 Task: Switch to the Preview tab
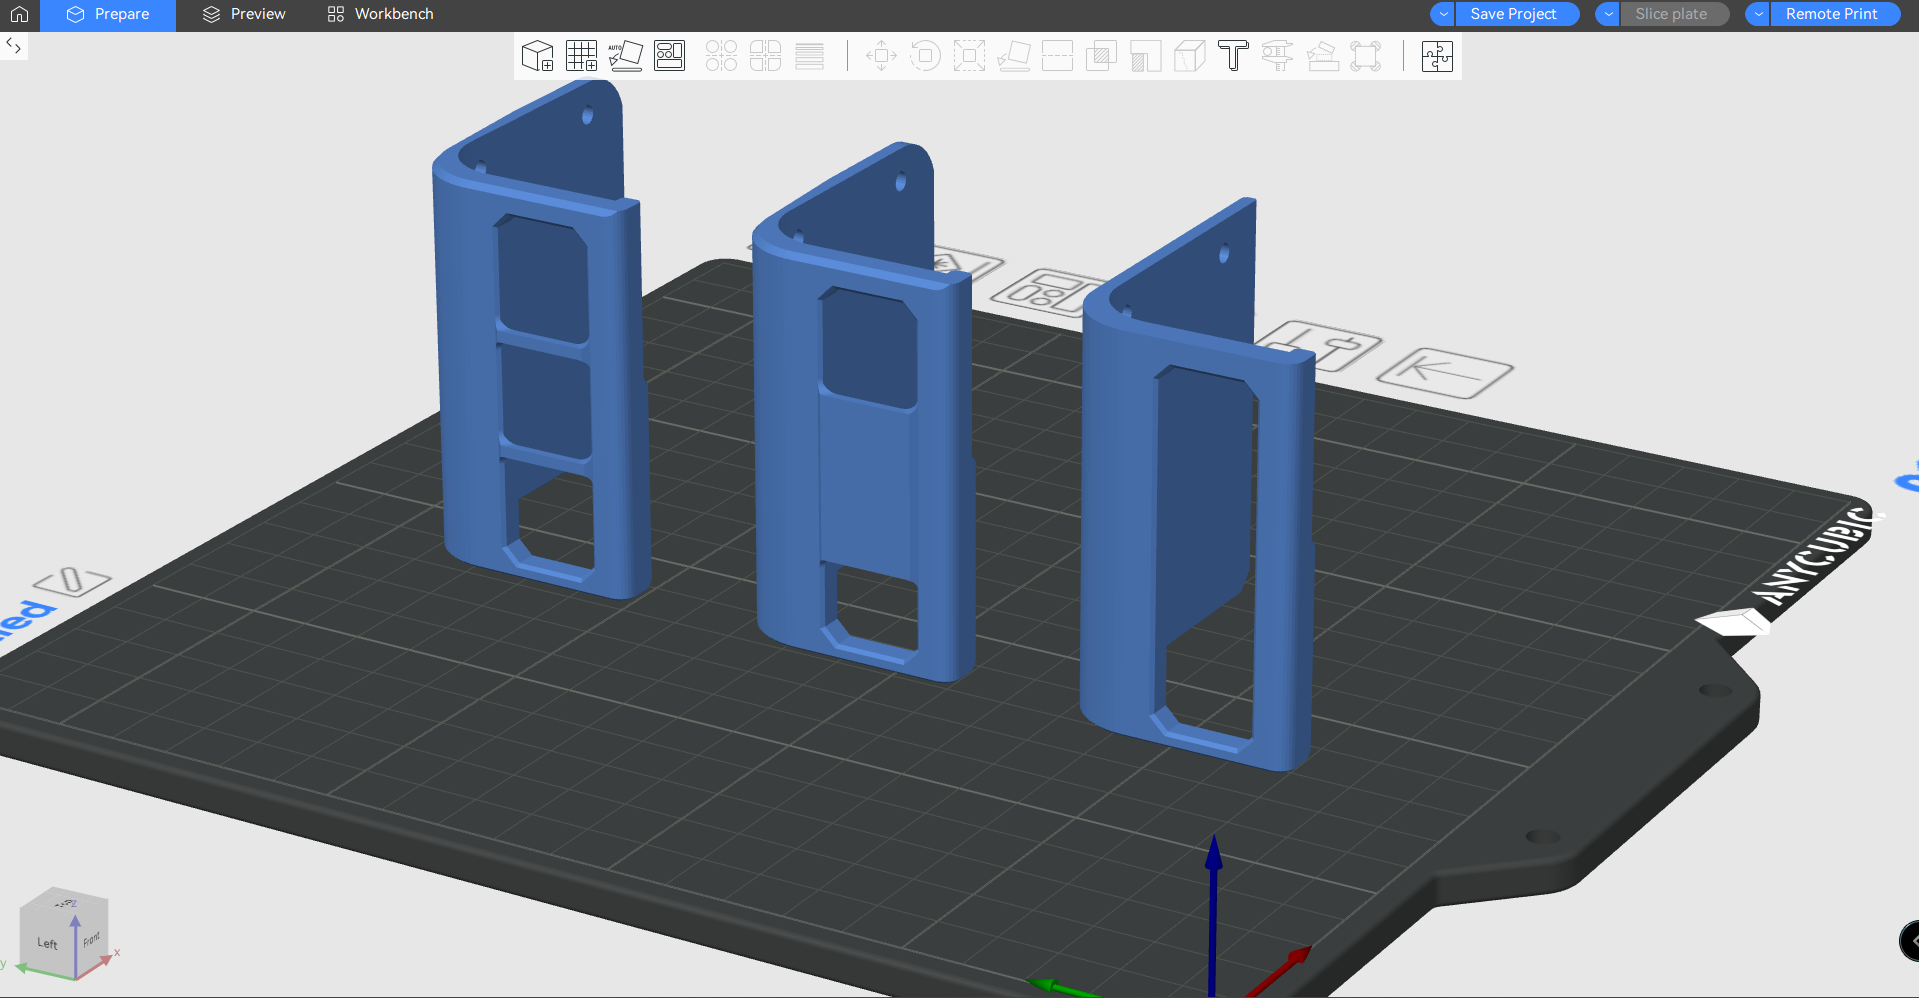[x=244, y=14]
